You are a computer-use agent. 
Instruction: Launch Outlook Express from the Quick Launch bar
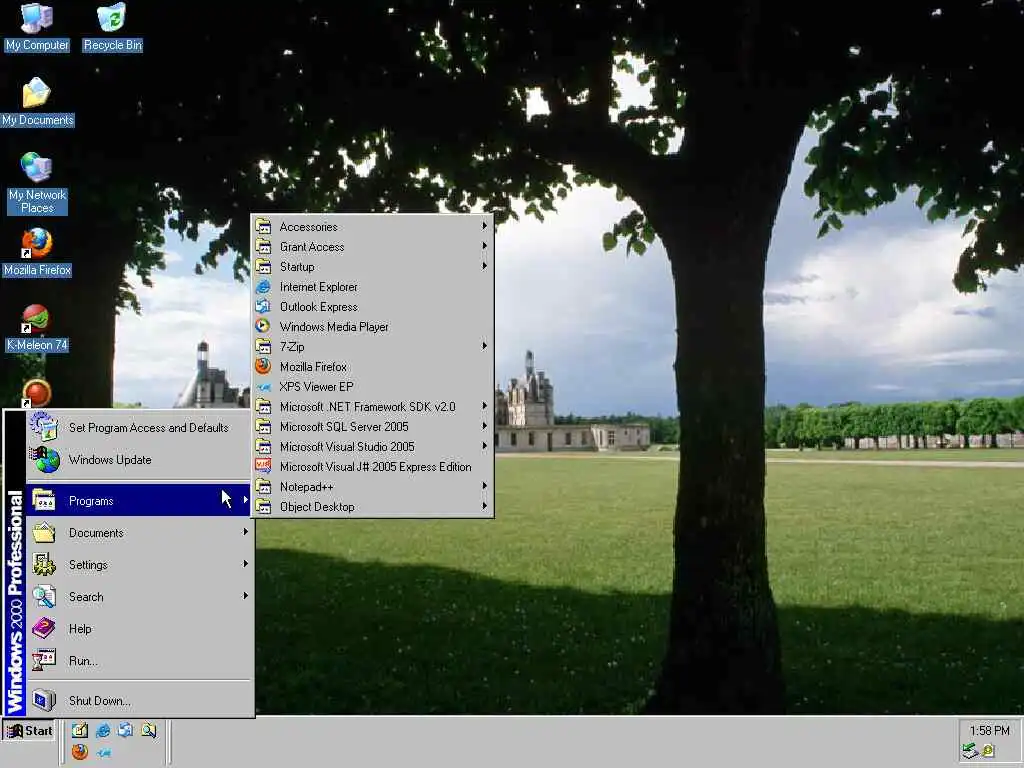click(125, 730)
